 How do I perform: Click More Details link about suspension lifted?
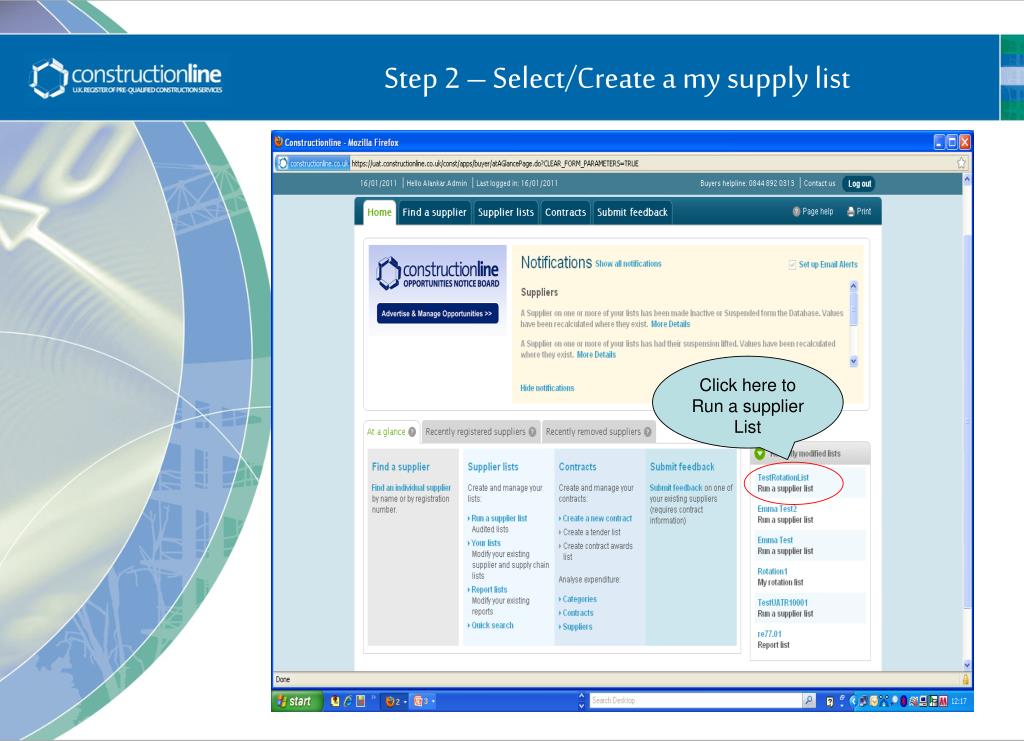596,355
